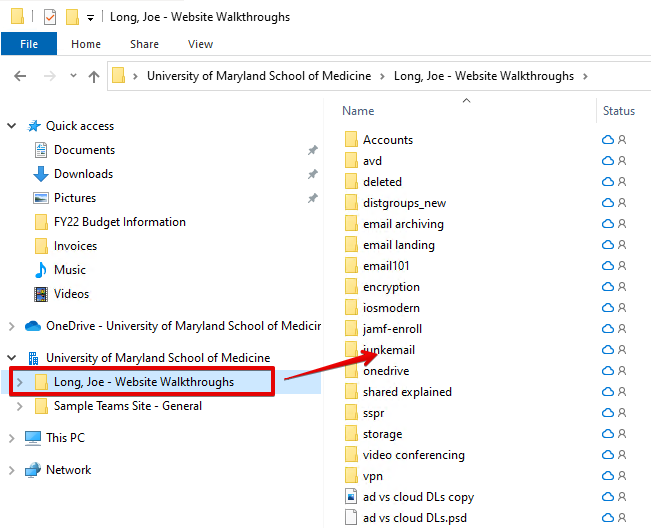Viewport: 651px width, 528px height.
Task: Open the Quick Access Toolbar customize dropdown
Action: click(90, 18)
